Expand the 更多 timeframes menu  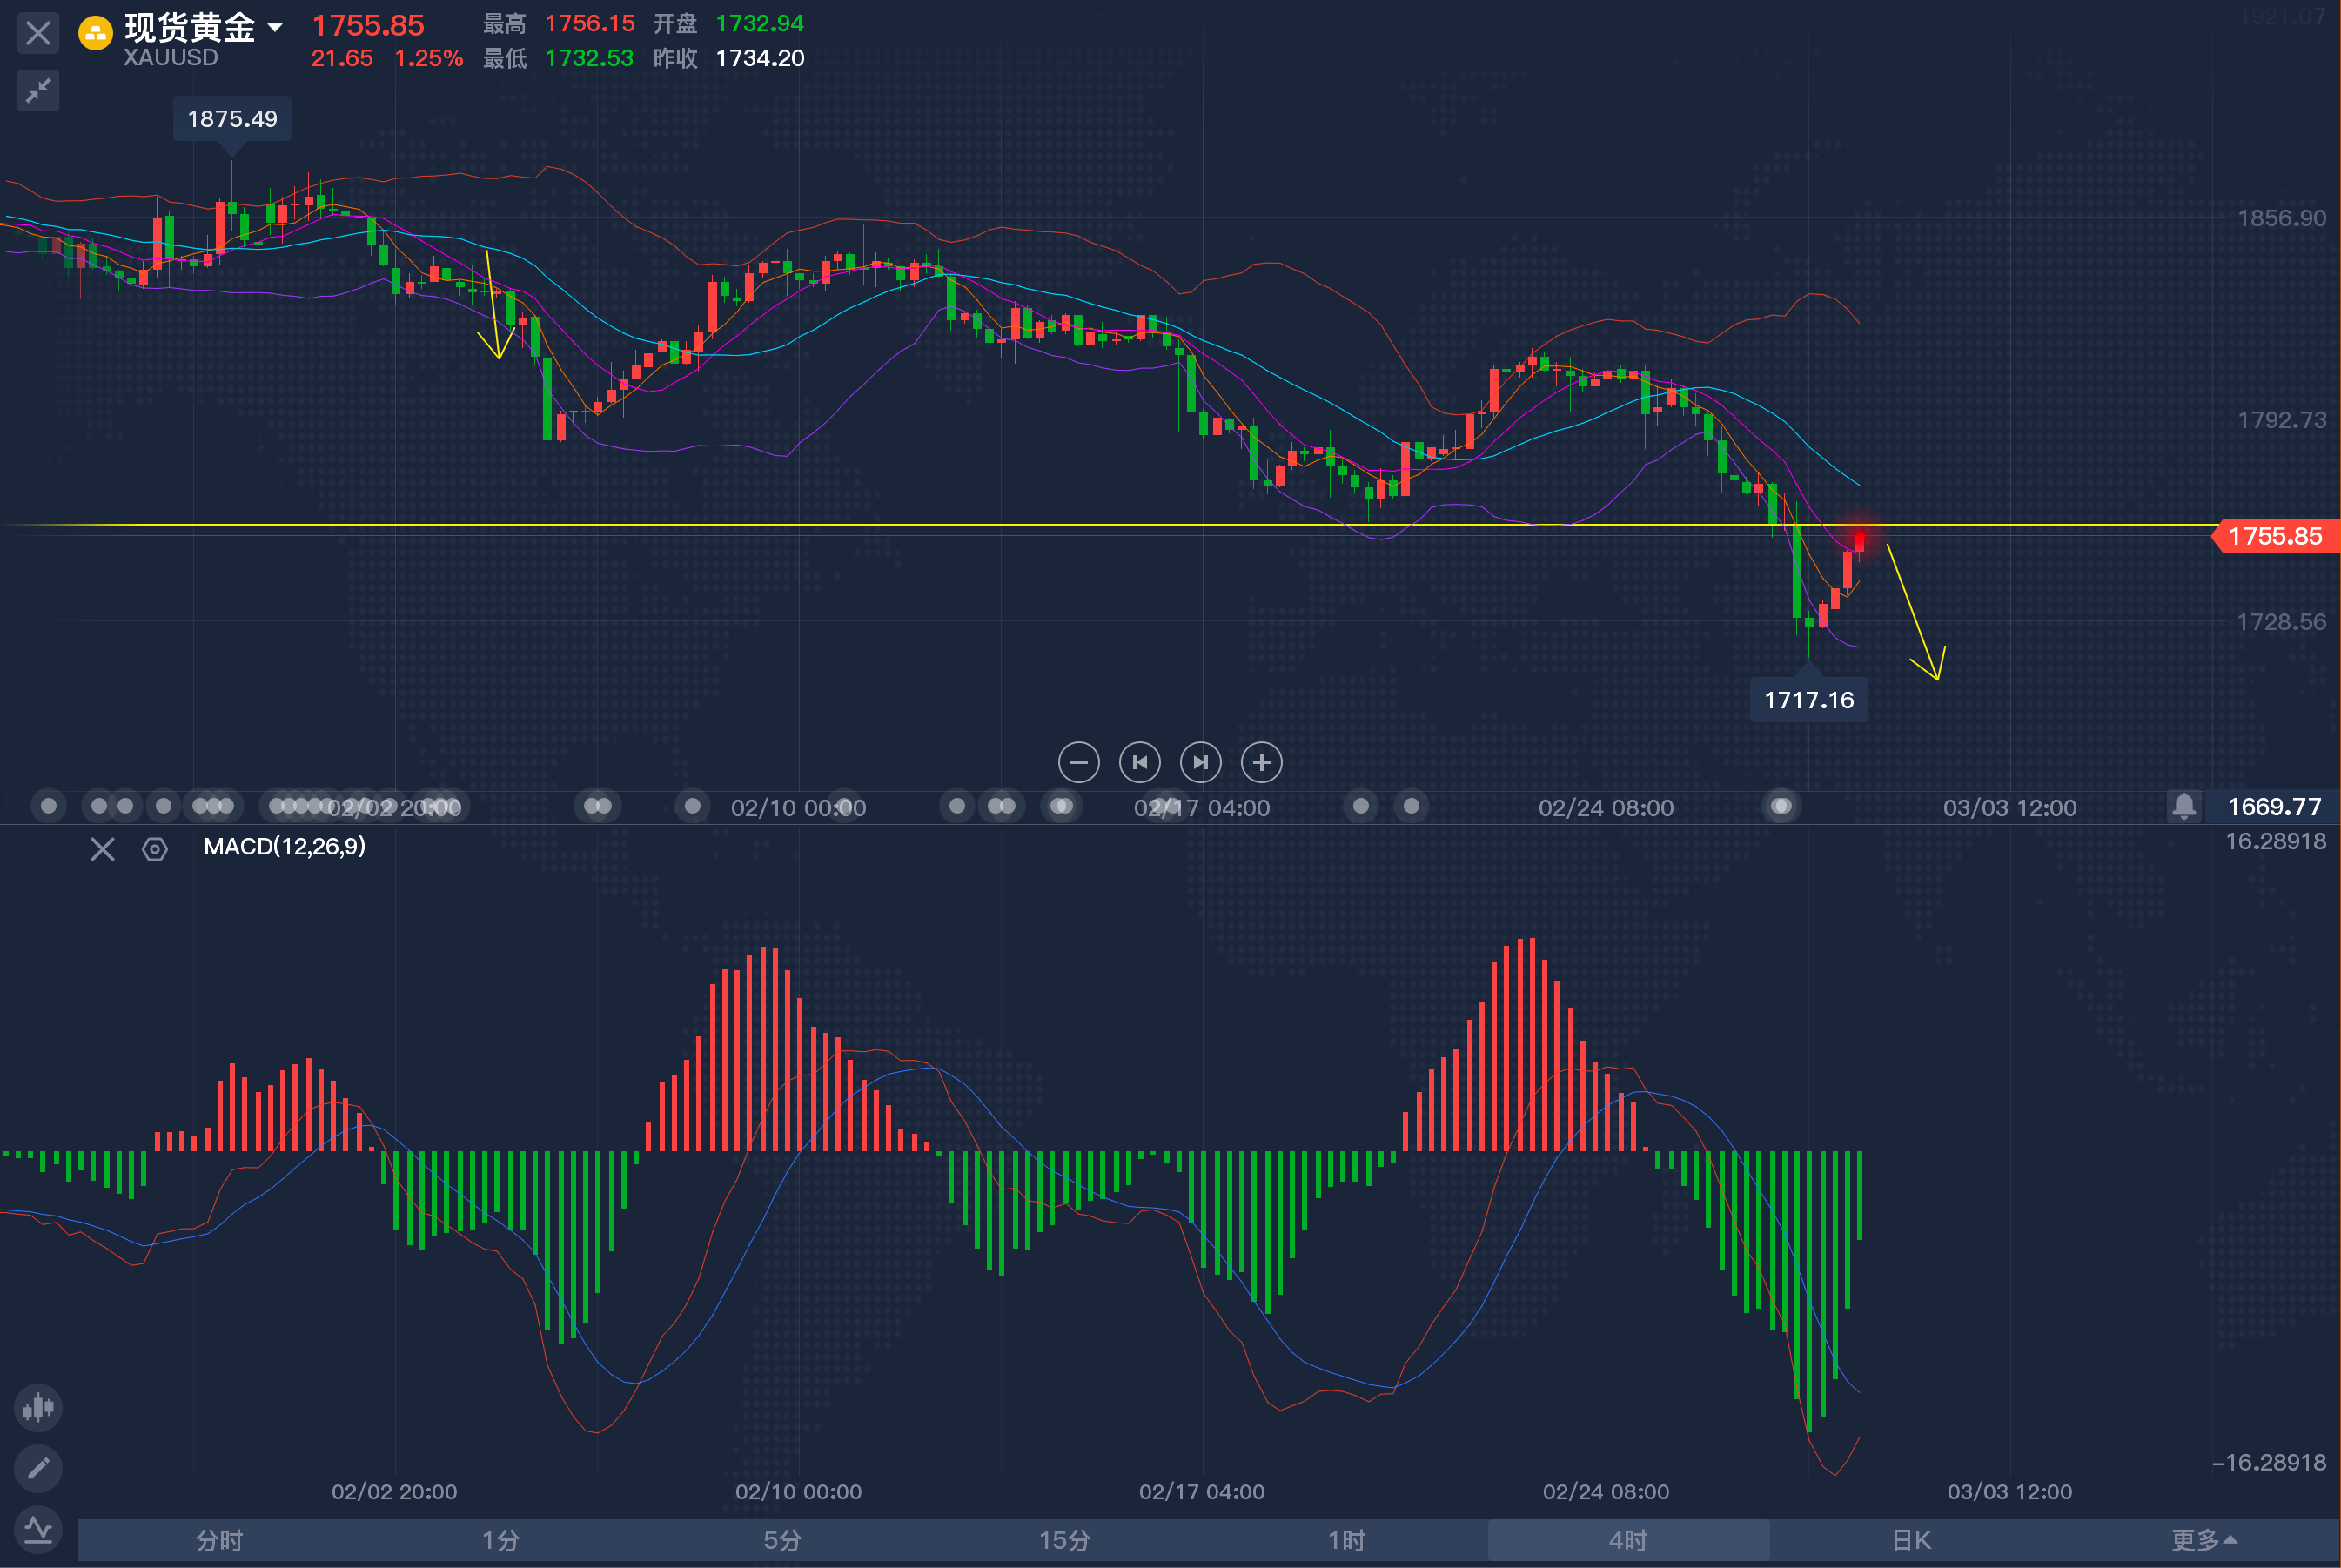2203,1540
